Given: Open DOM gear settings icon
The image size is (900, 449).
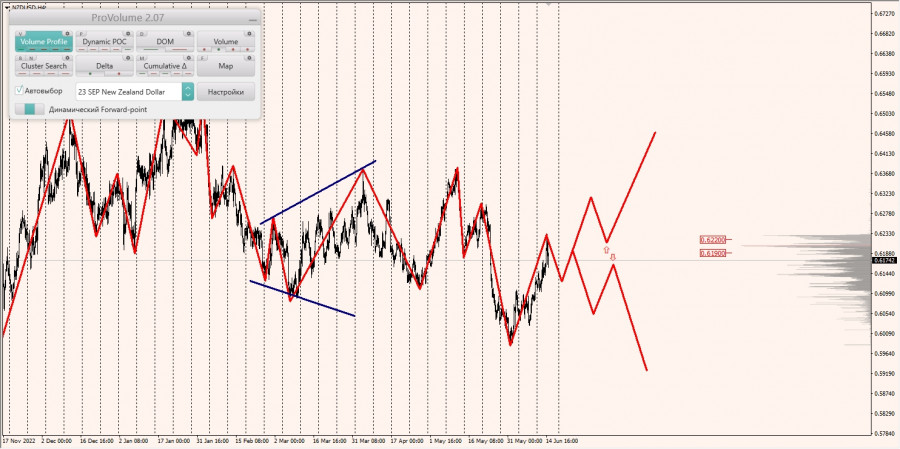Looking at the screenshot, I should 189,34.
